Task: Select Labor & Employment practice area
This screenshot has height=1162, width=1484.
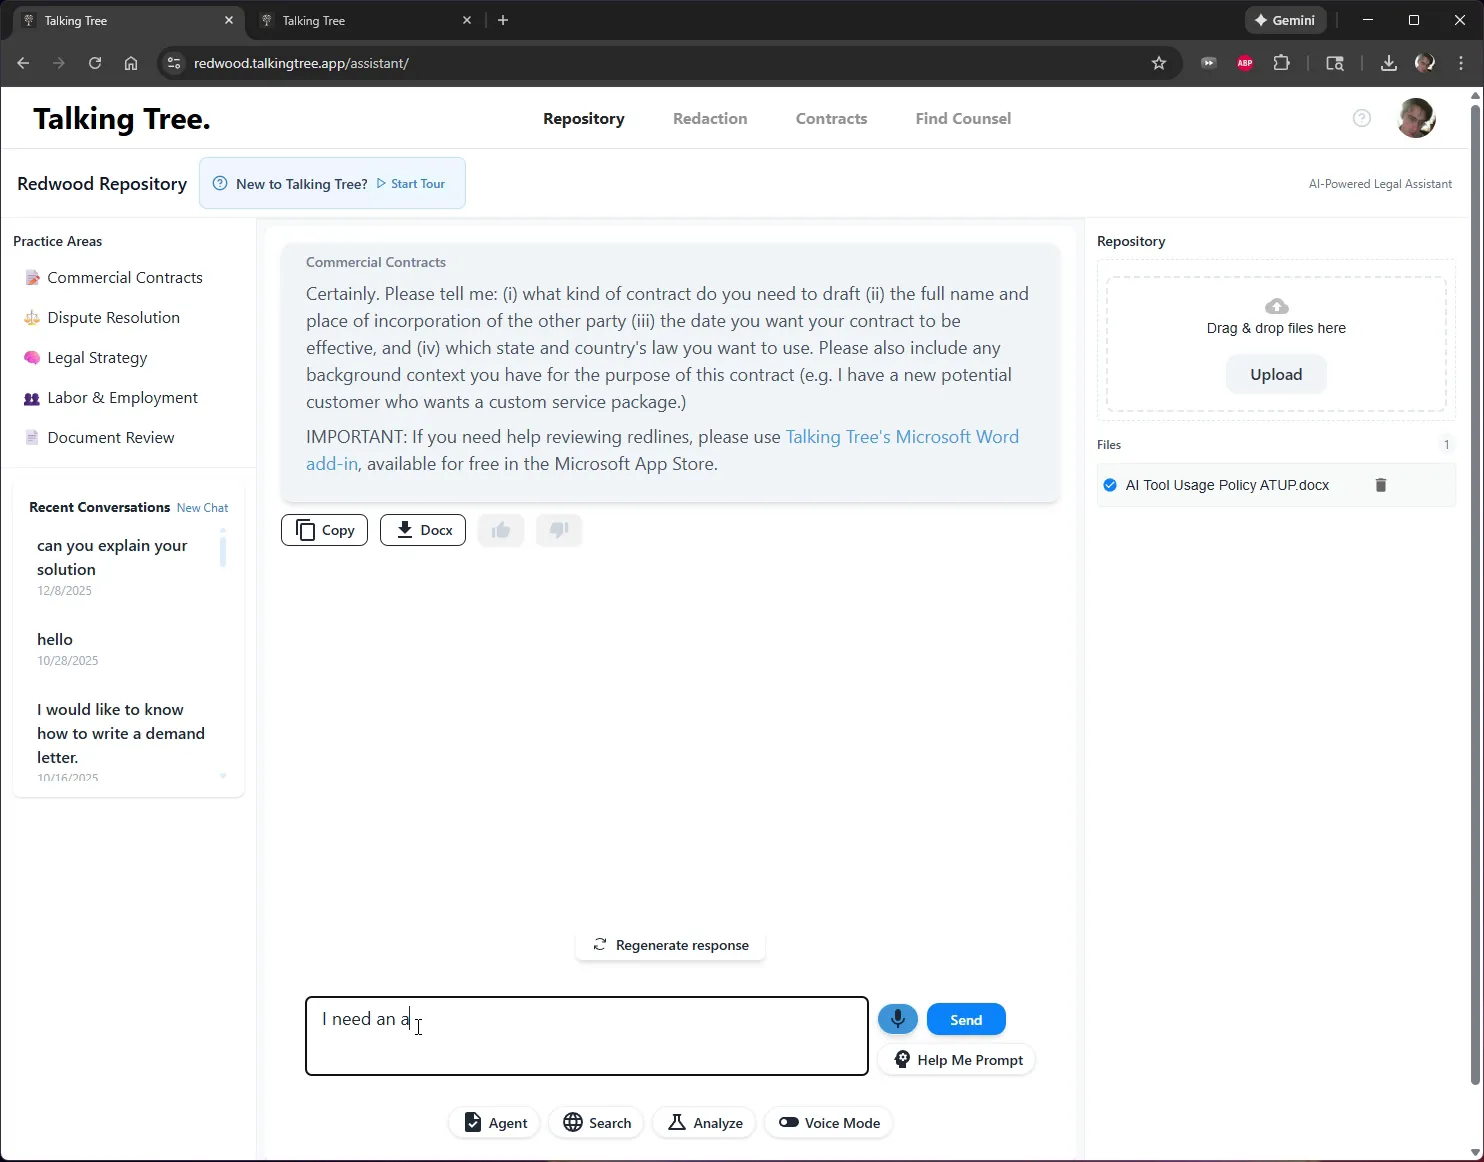Action: pyautogui.click(x=122, y=398)
